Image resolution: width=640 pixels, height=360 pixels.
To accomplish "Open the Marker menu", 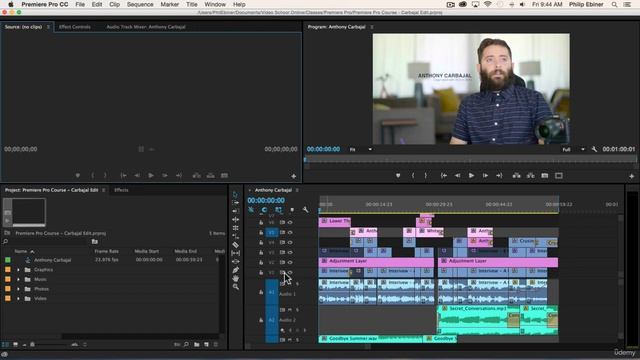I will coord(169,4).
